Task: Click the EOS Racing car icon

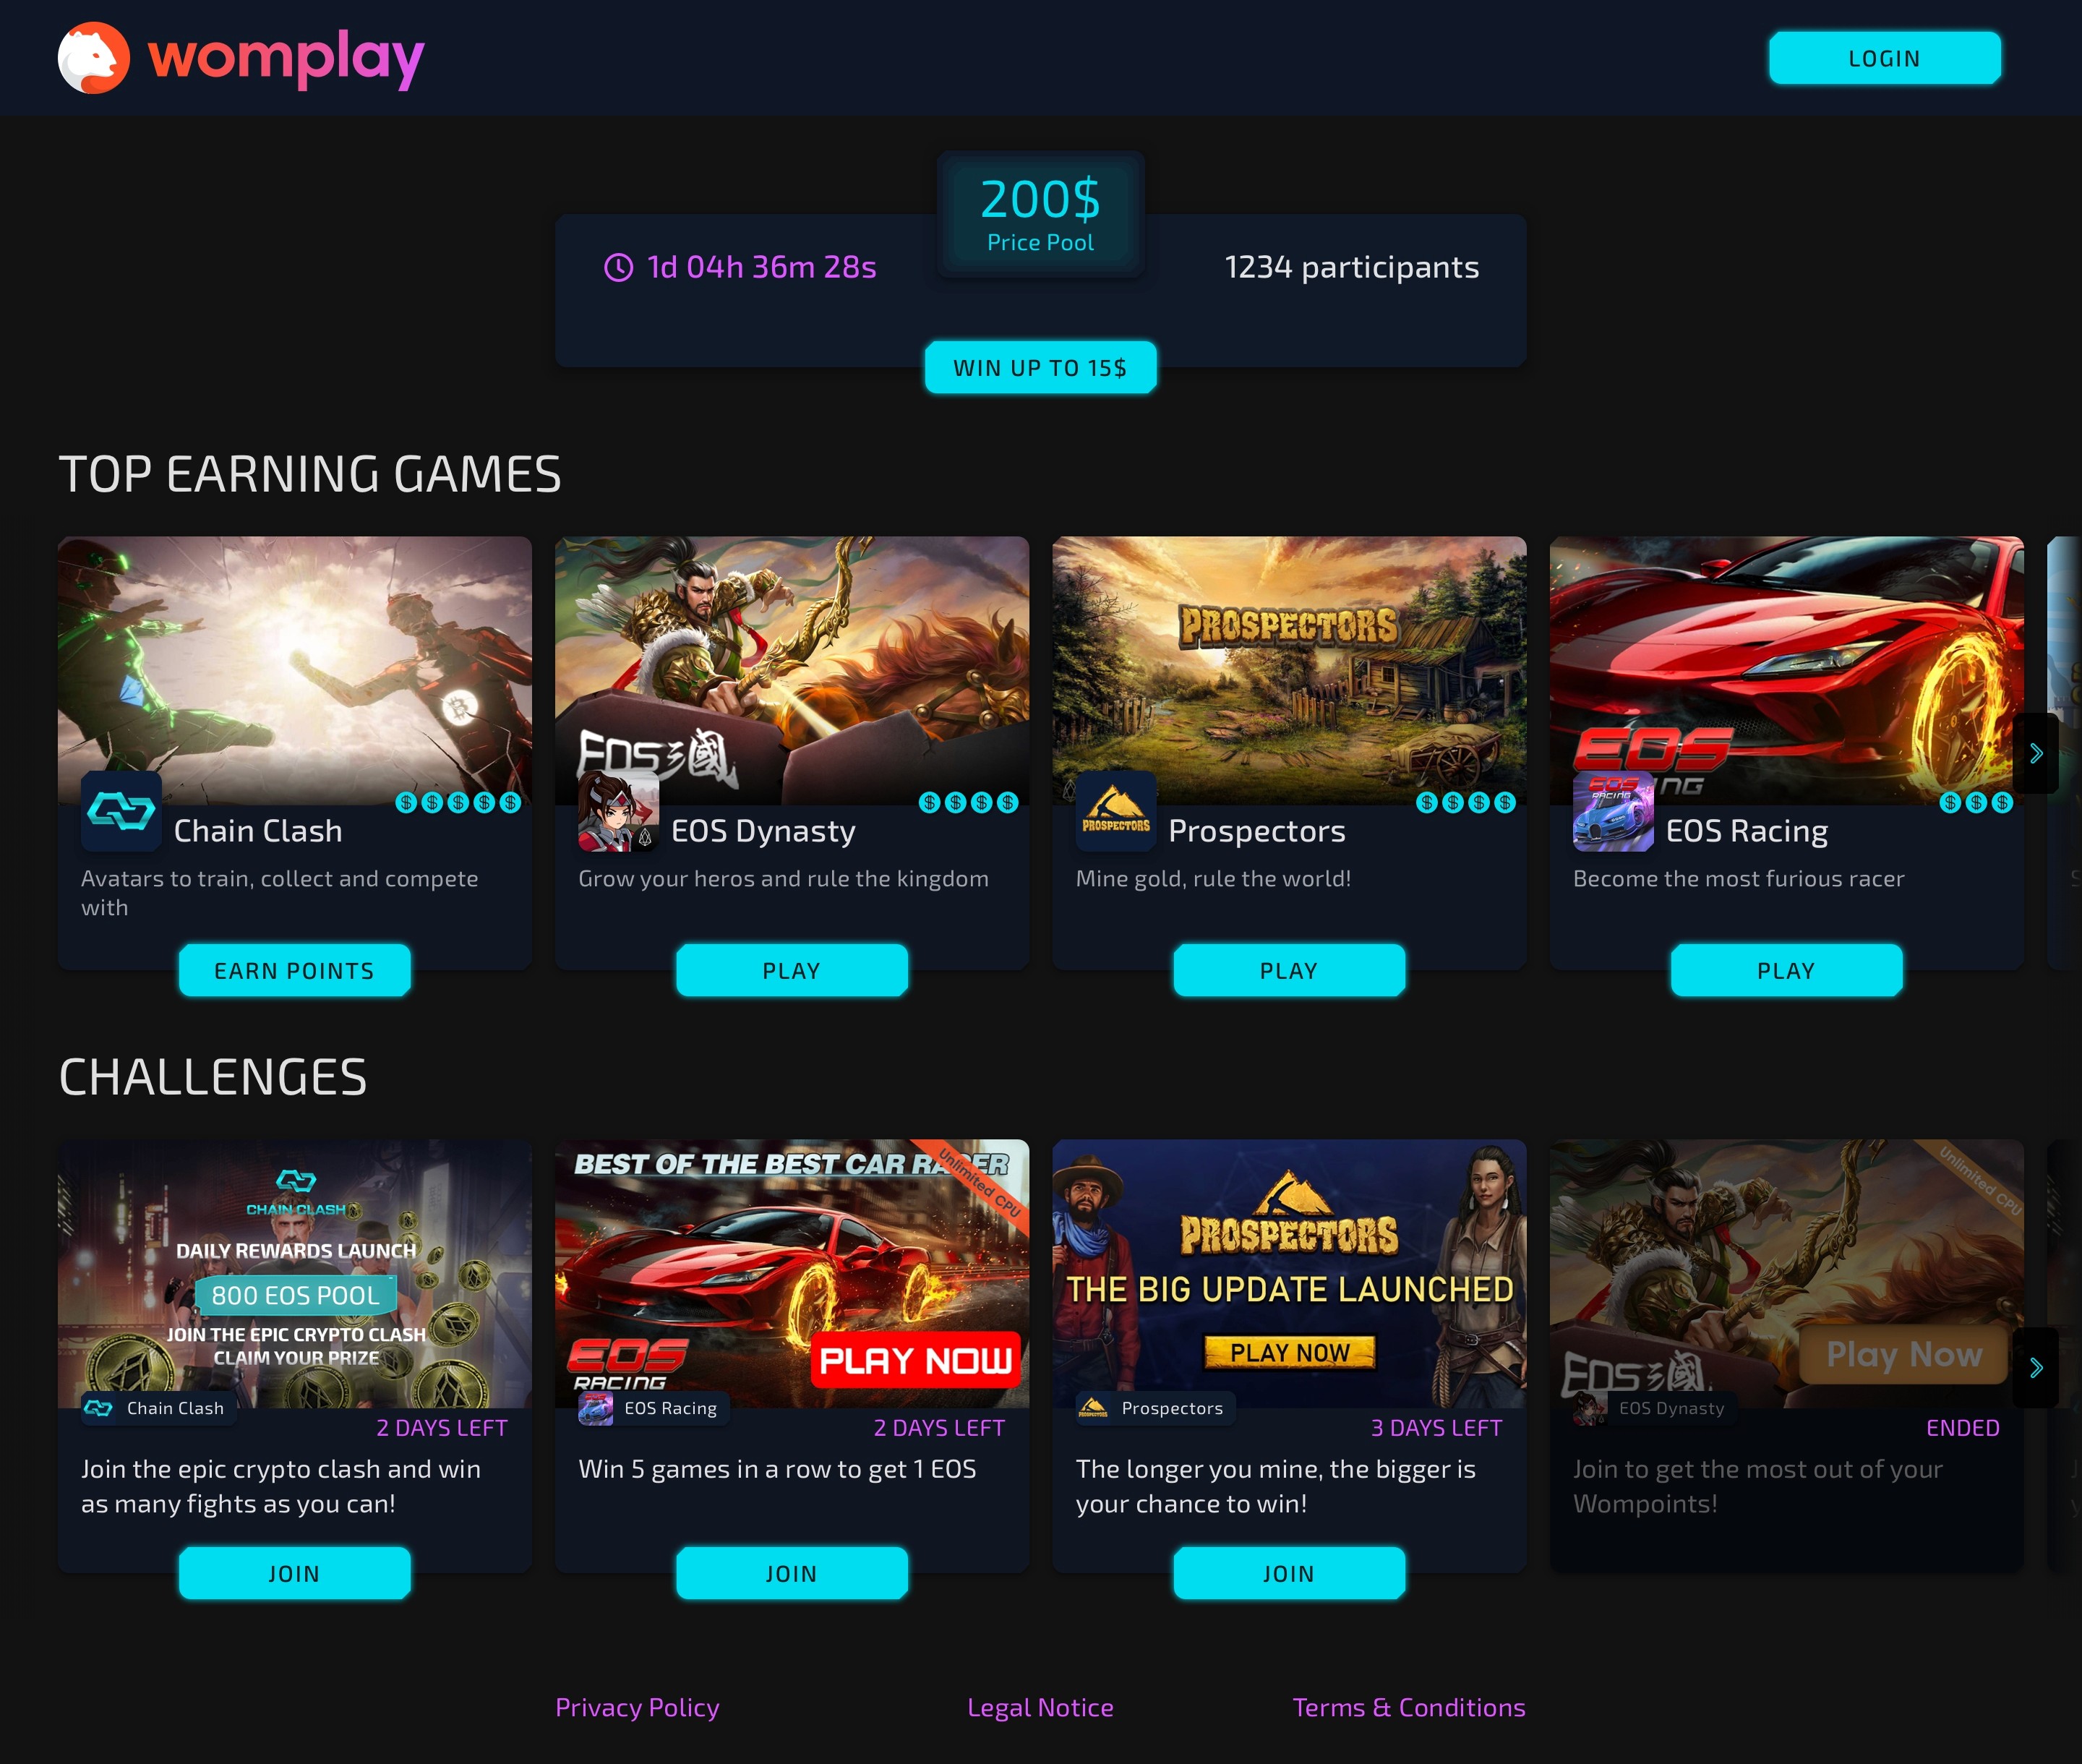Action: pos(1613,811)
